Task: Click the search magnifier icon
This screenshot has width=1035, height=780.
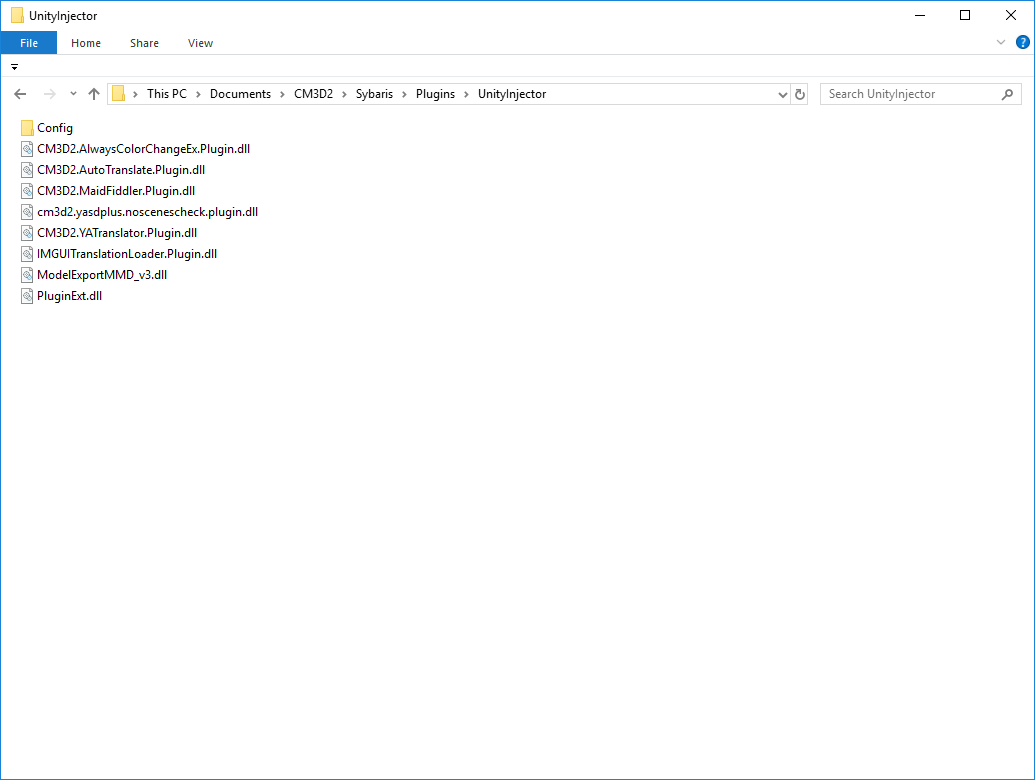Action: (x=1007, y=94)
